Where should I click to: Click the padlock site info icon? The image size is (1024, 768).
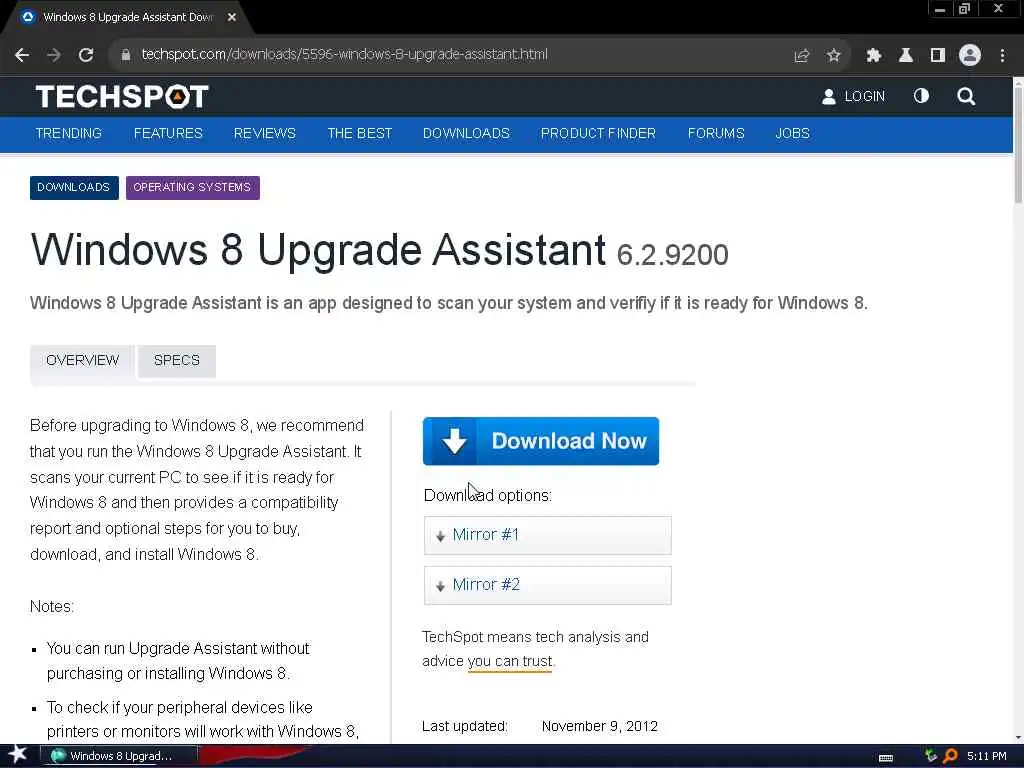[x=126, y=55]
